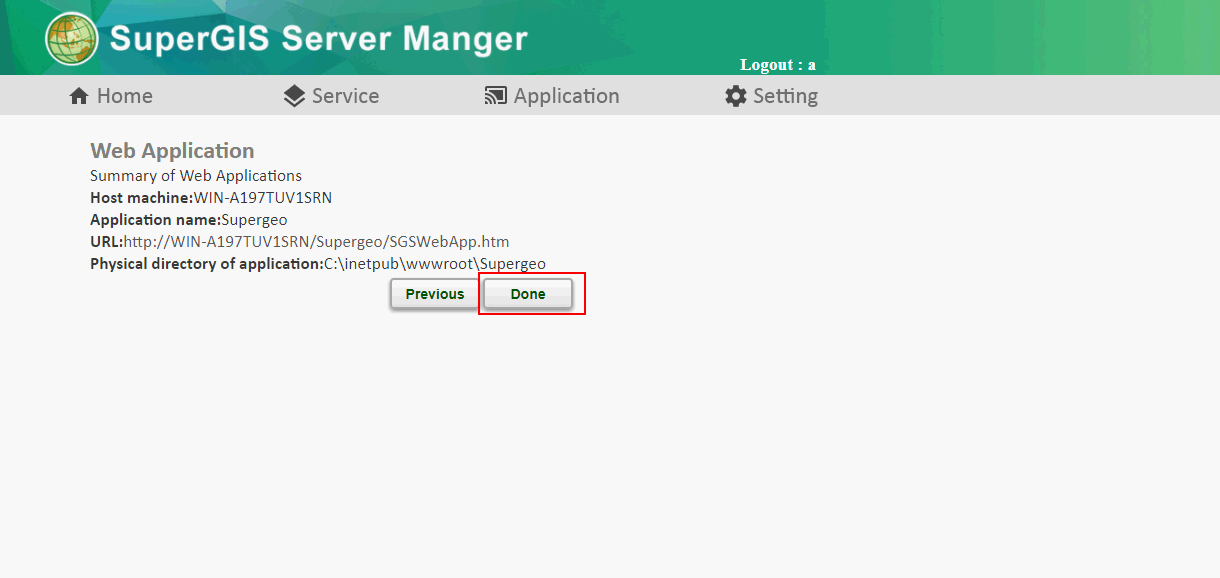Click the Home house icon
Image resolution: width=1220 pixels, height=578 pixels.
coord(79,96)
